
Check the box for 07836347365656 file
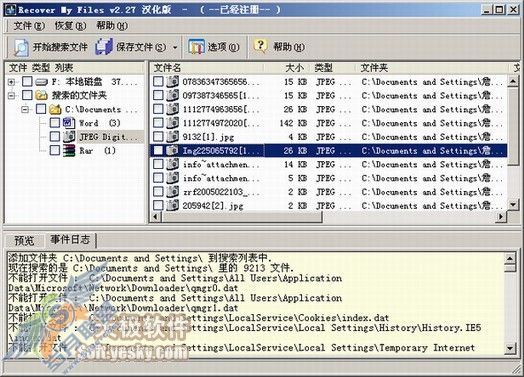158,82
